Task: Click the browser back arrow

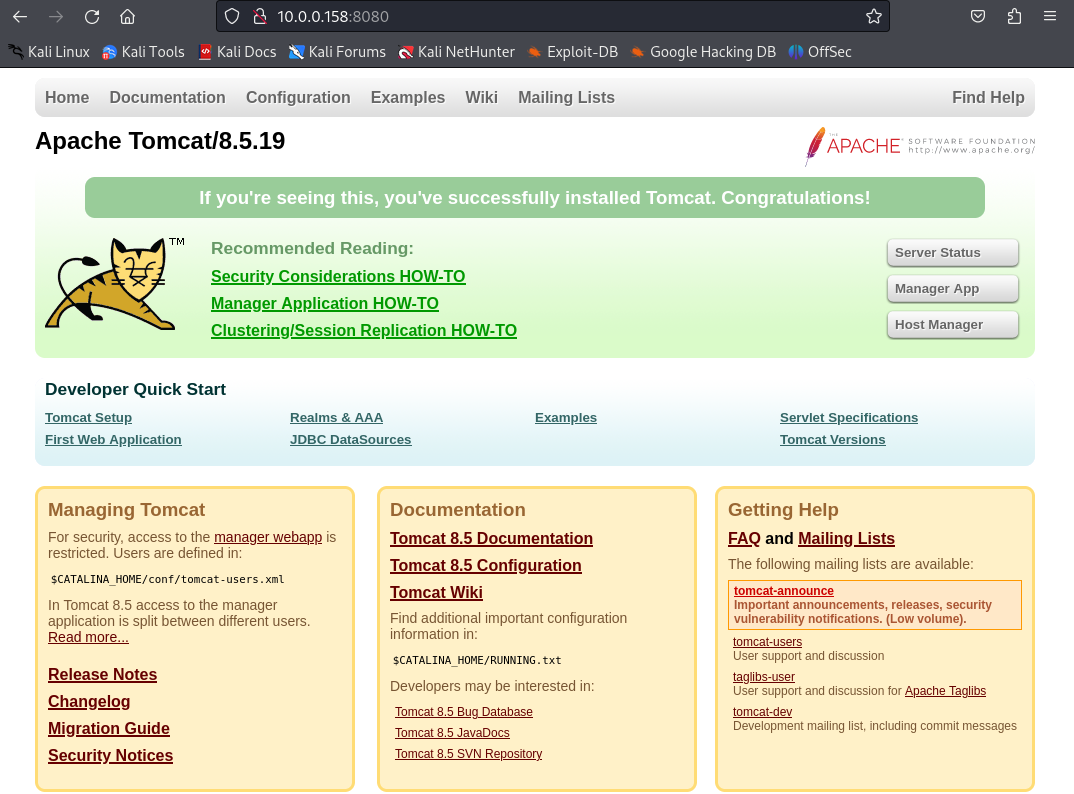Action: [20, 16]
